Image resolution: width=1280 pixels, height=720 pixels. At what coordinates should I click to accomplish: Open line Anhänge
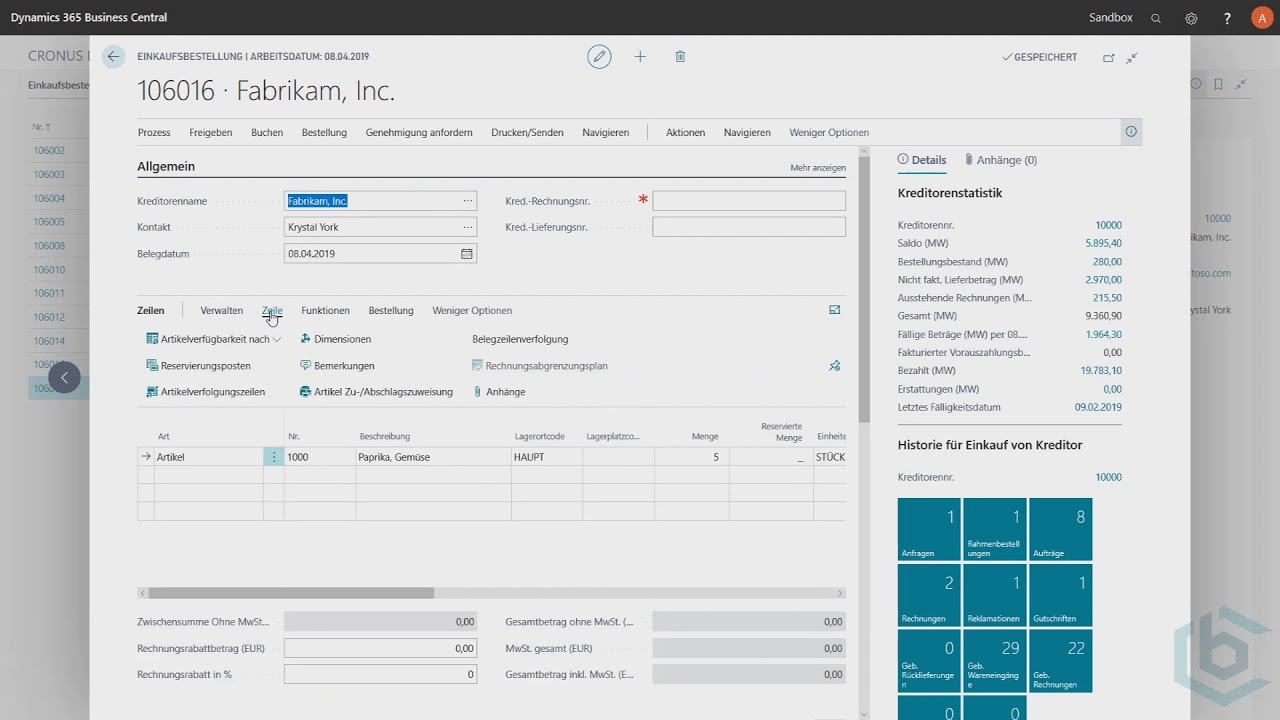[498, 392]
